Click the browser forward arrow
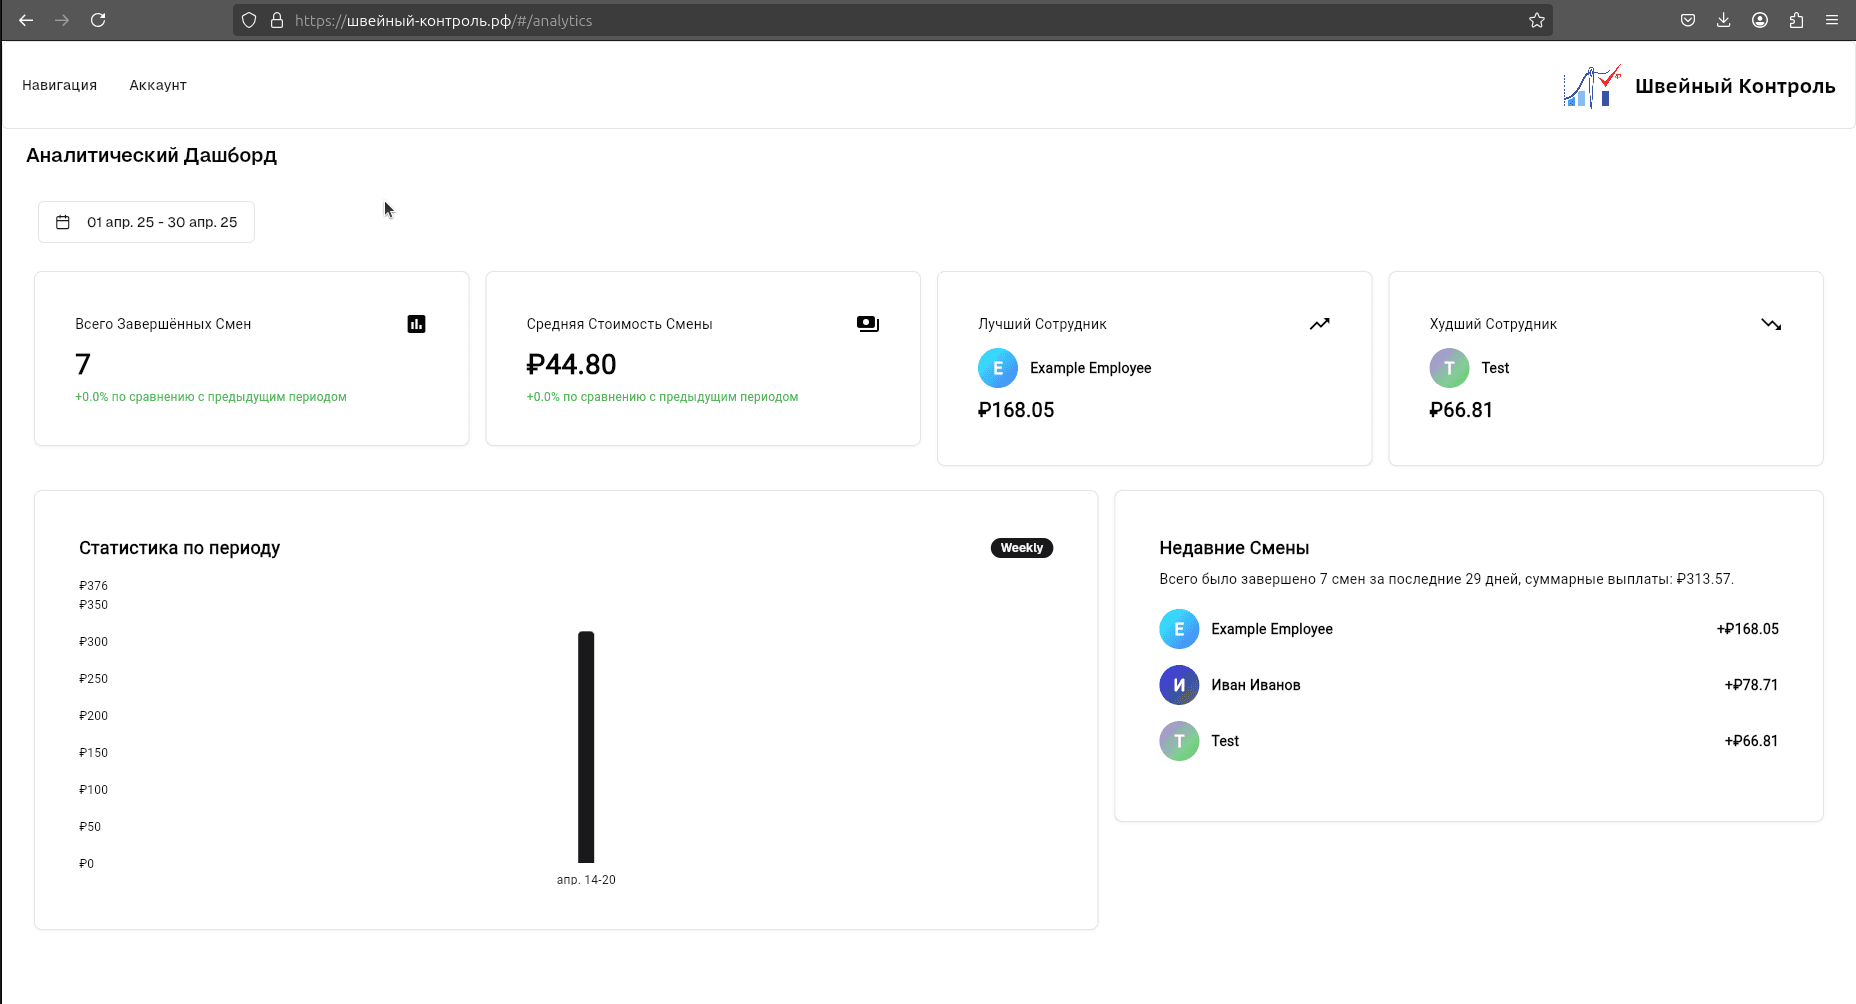The height and width of the screenshot is (1004, 1856). [x=62, y=20]
